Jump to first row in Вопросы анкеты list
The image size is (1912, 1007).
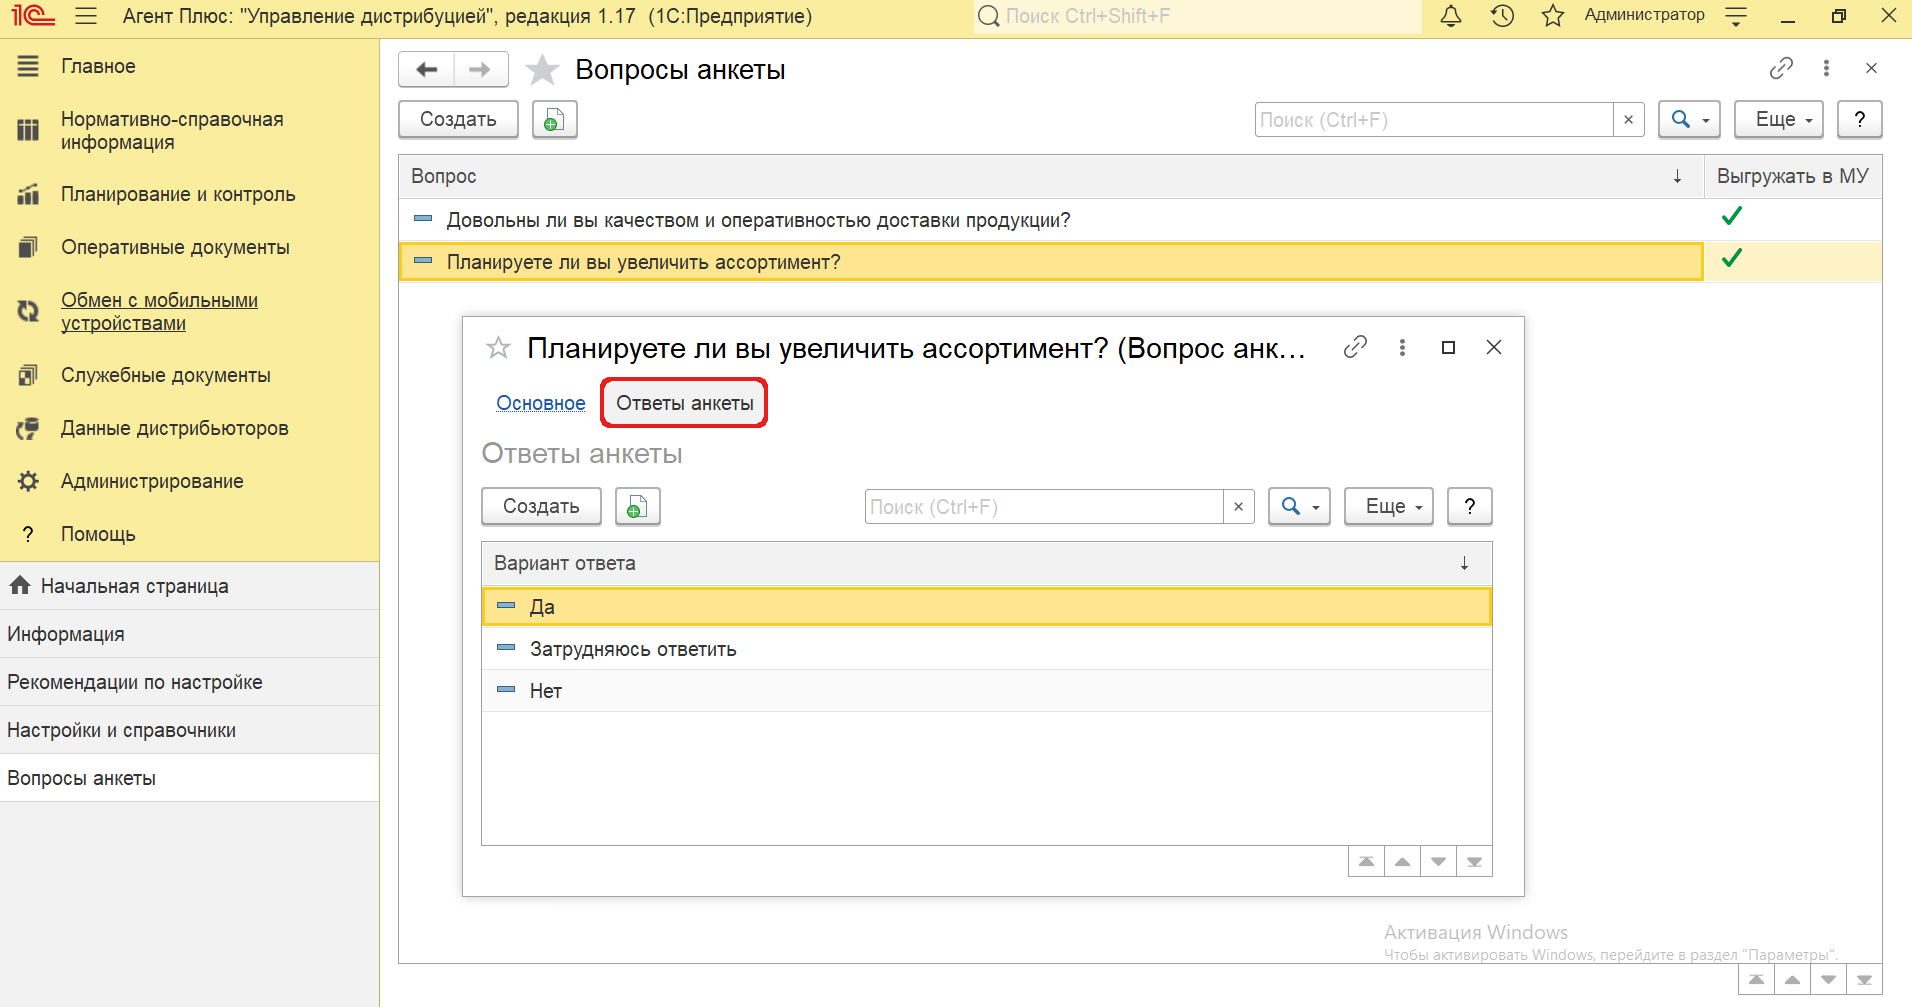[x=1757, y=980]
